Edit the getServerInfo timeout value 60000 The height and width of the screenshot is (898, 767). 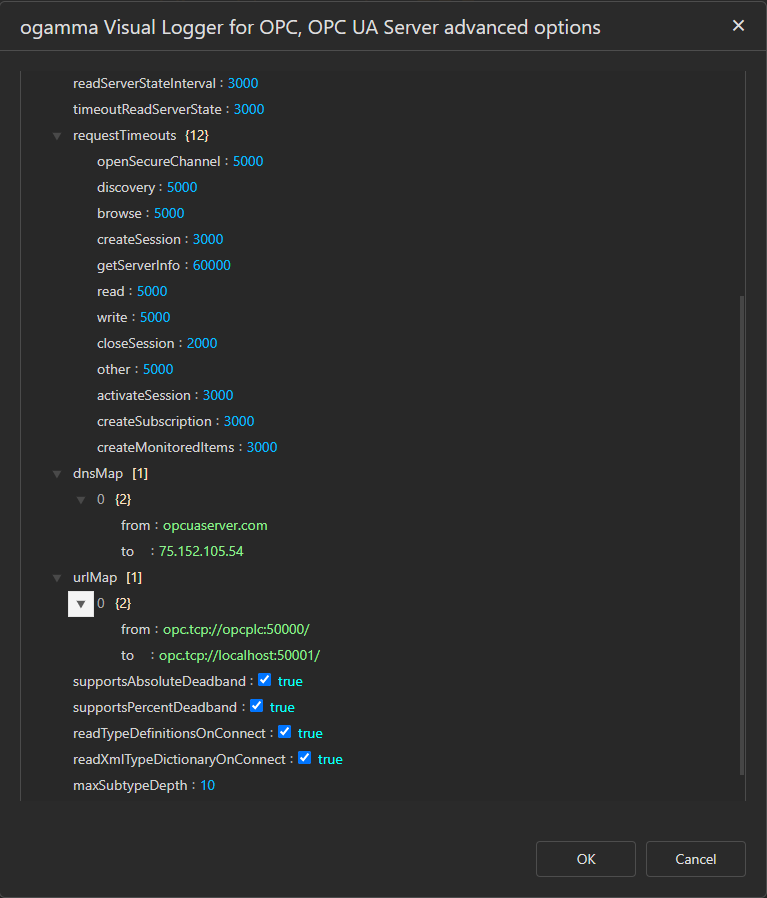212,265
